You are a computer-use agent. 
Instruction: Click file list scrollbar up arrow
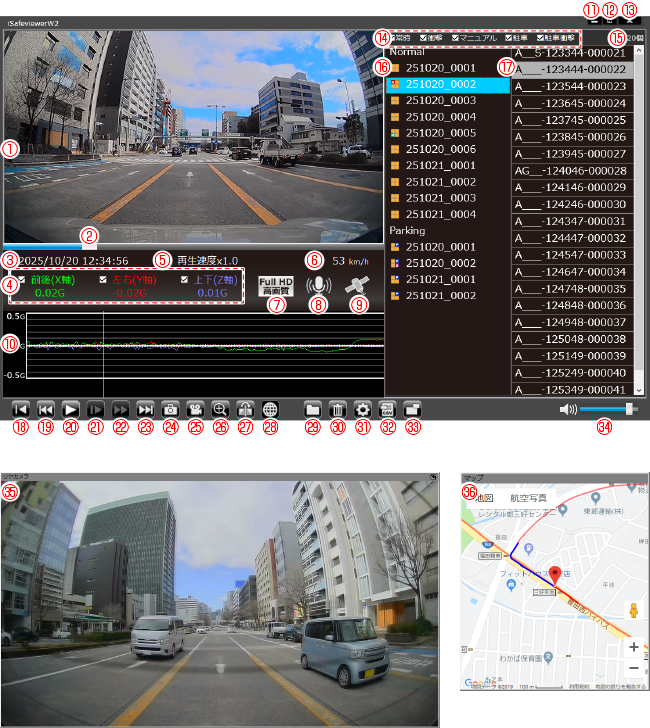pyautogui.click(x=639, y=50)
